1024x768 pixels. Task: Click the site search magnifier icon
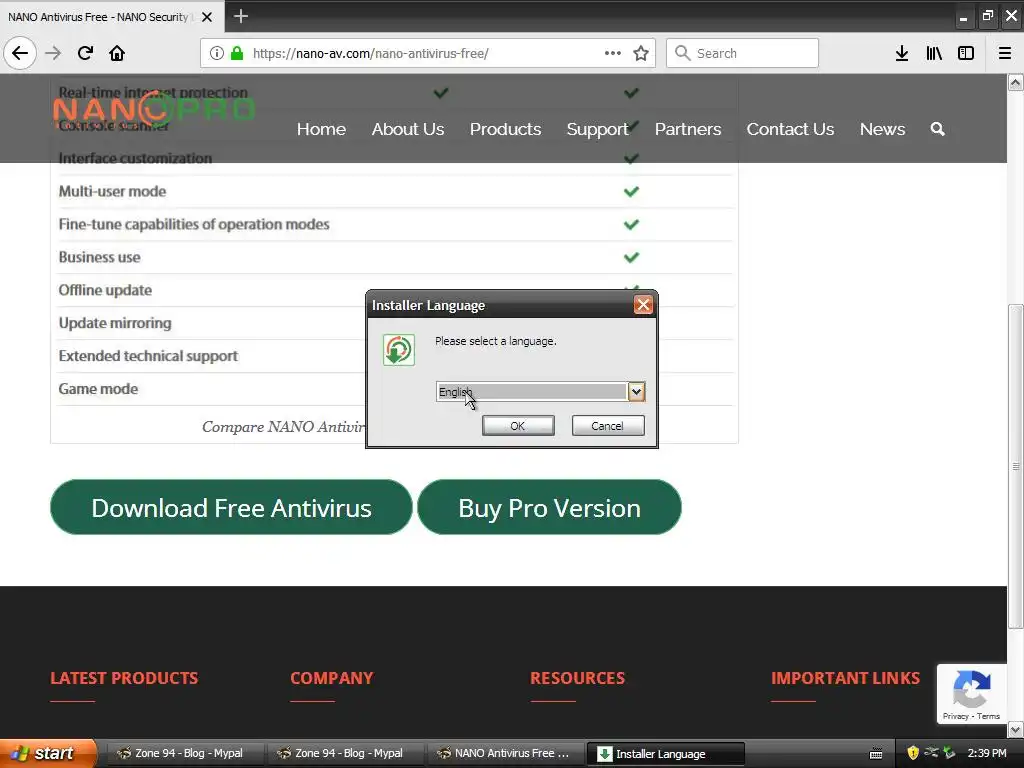(938, 129)
